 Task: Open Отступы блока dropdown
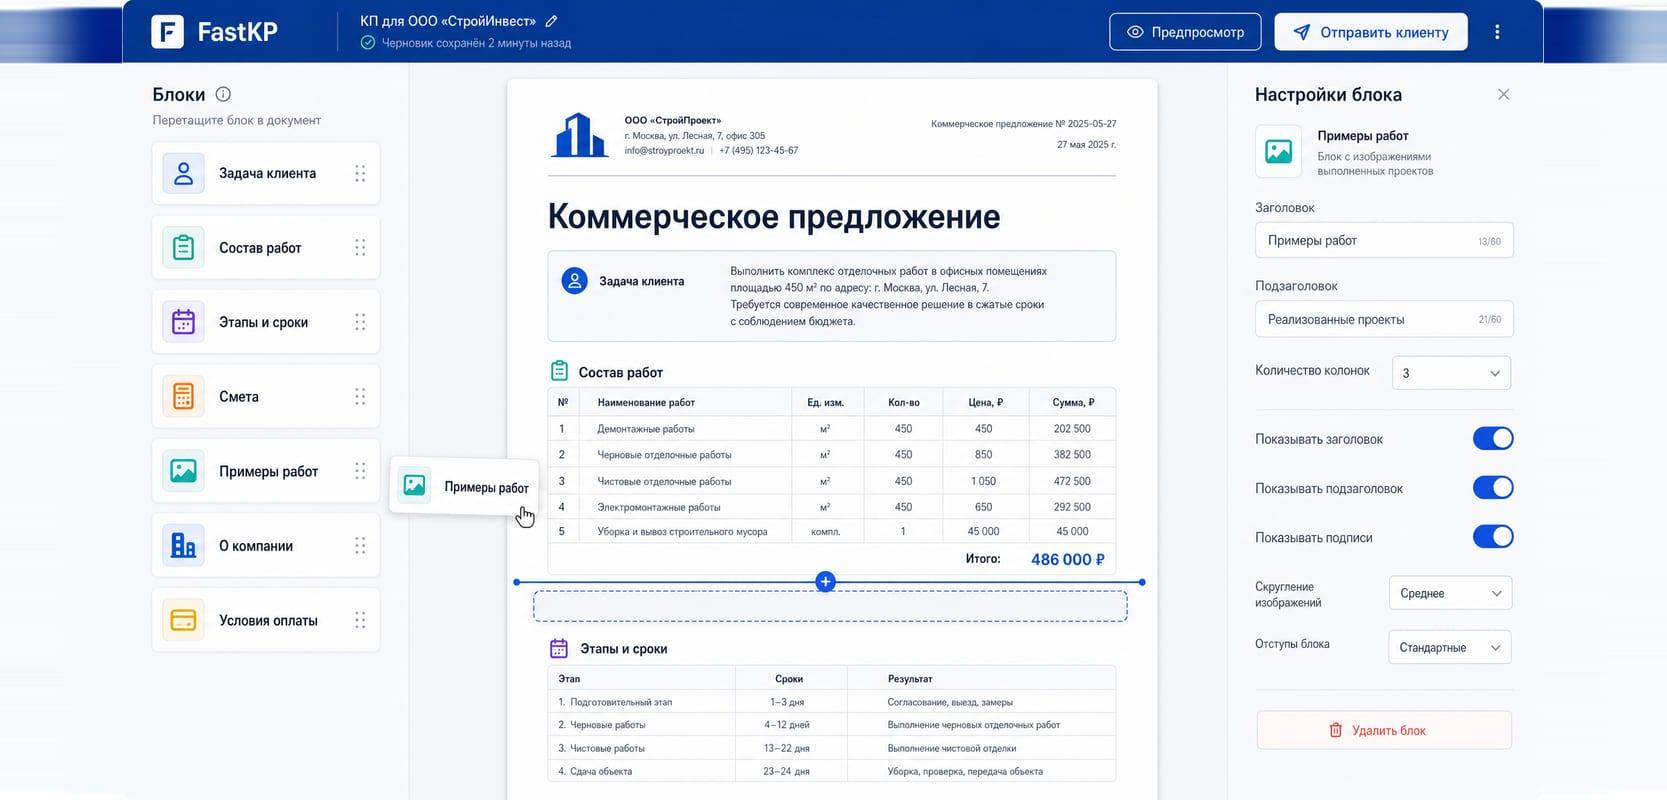pyautogui.click(x=1450, y=647)
